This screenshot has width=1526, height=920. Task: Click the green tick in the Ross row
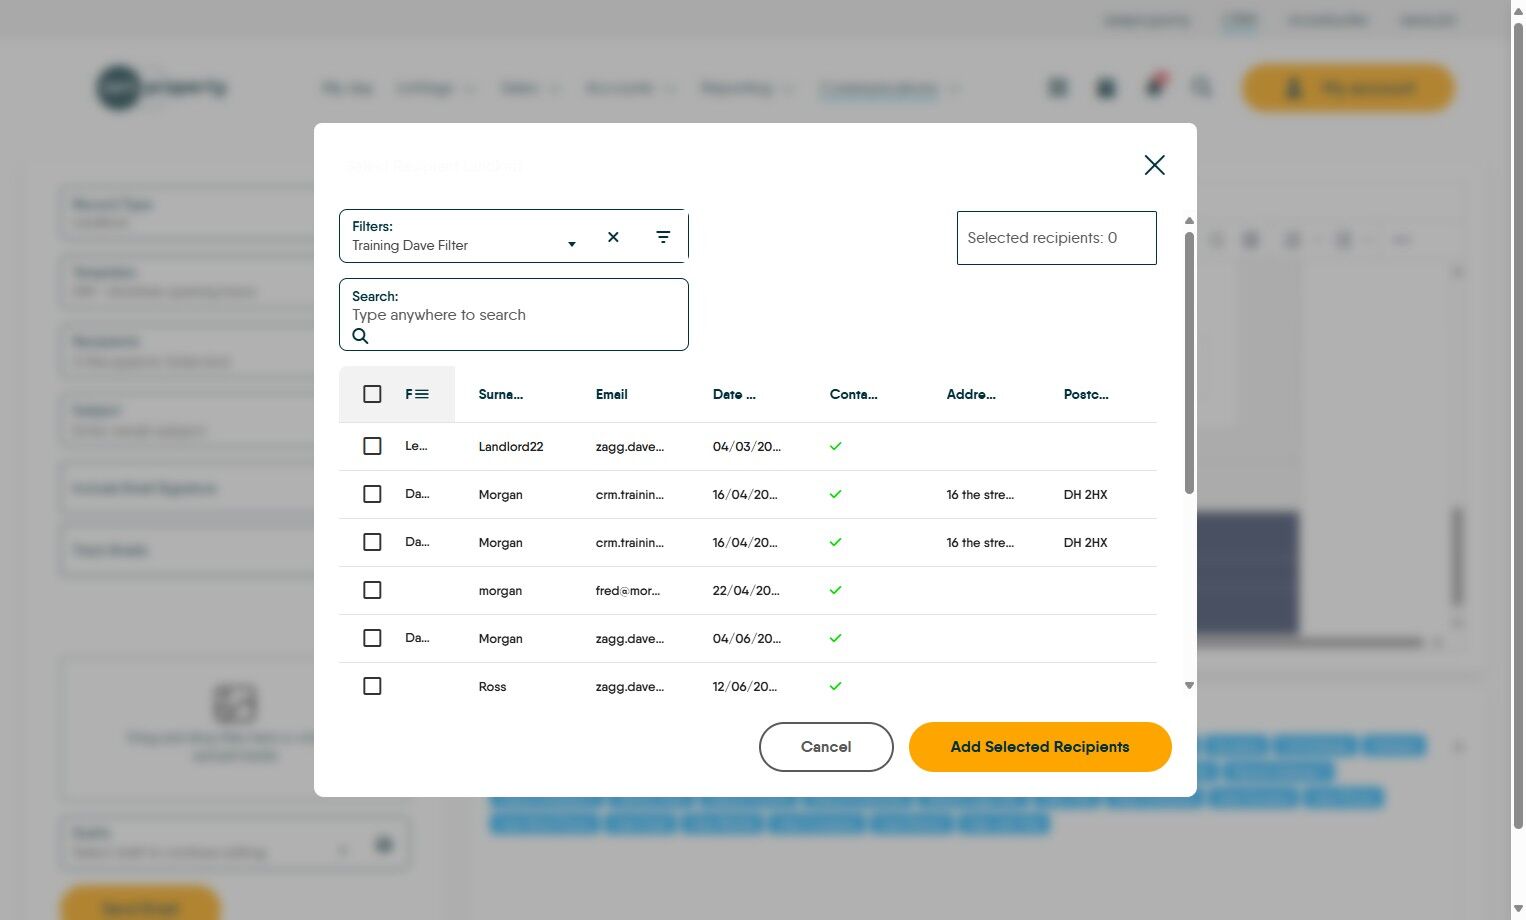coord(835,686)
